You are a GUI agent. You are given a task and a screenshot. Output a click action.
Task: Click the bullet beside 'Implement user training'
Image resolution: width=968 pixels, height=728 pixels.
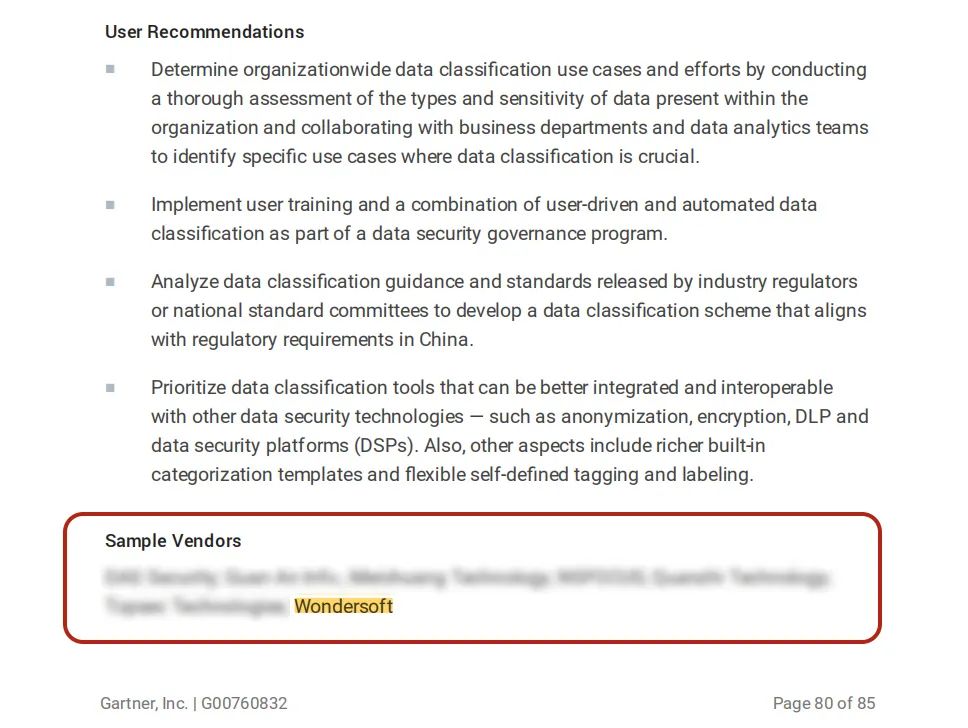(110, 205)
